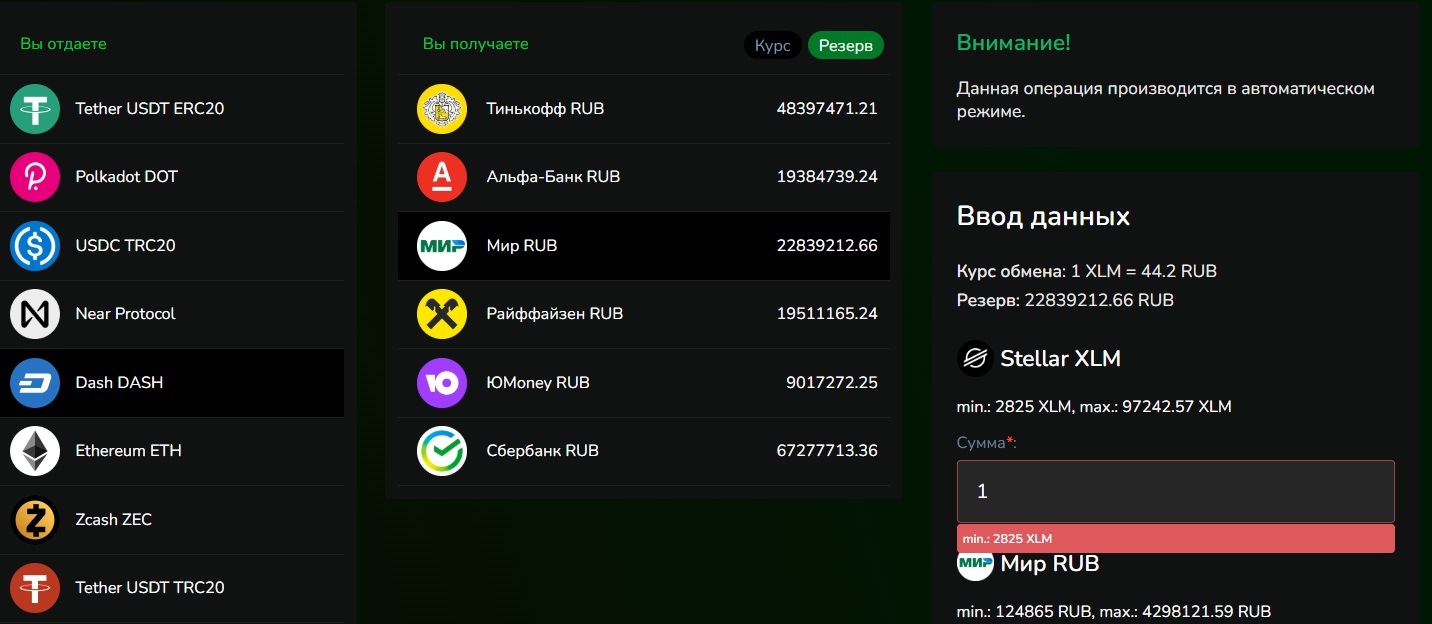Click the Резерв 22839212.66 RUB line
Screen dimensions: 1432x624
[x=1065, y=300]
